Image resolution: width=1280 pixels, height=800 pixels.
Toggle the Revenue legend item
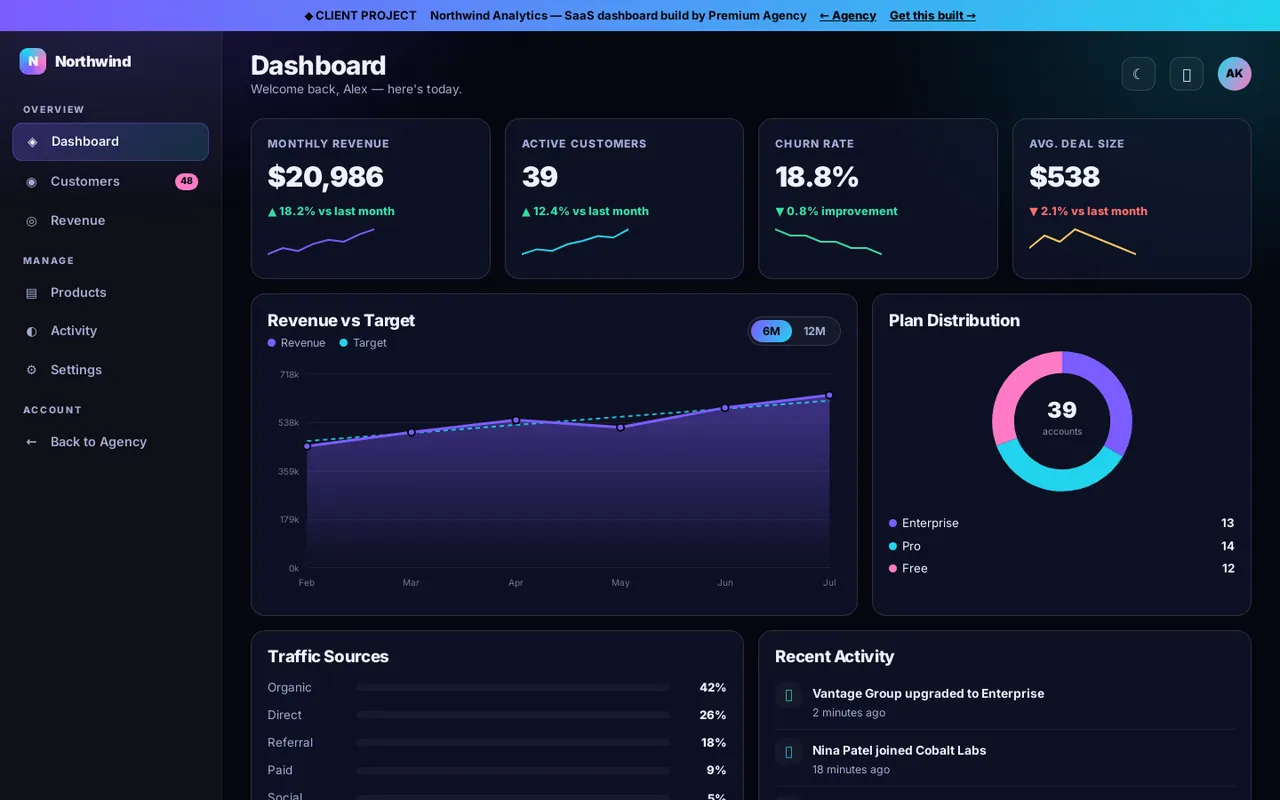pos(296,343)
